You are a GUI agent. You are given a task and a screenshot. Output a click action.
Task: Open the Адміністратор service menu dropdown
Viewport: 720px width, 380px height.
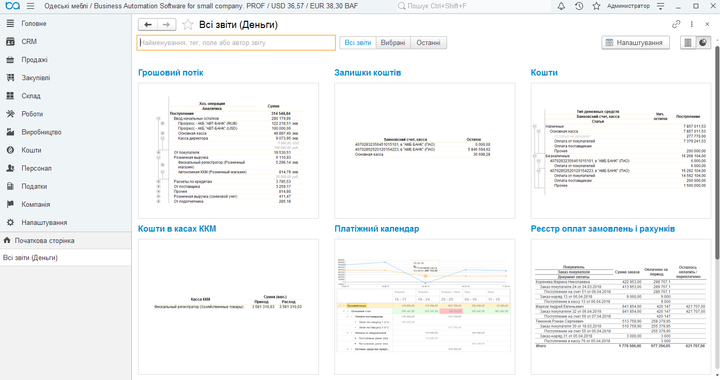click(660, 6)
